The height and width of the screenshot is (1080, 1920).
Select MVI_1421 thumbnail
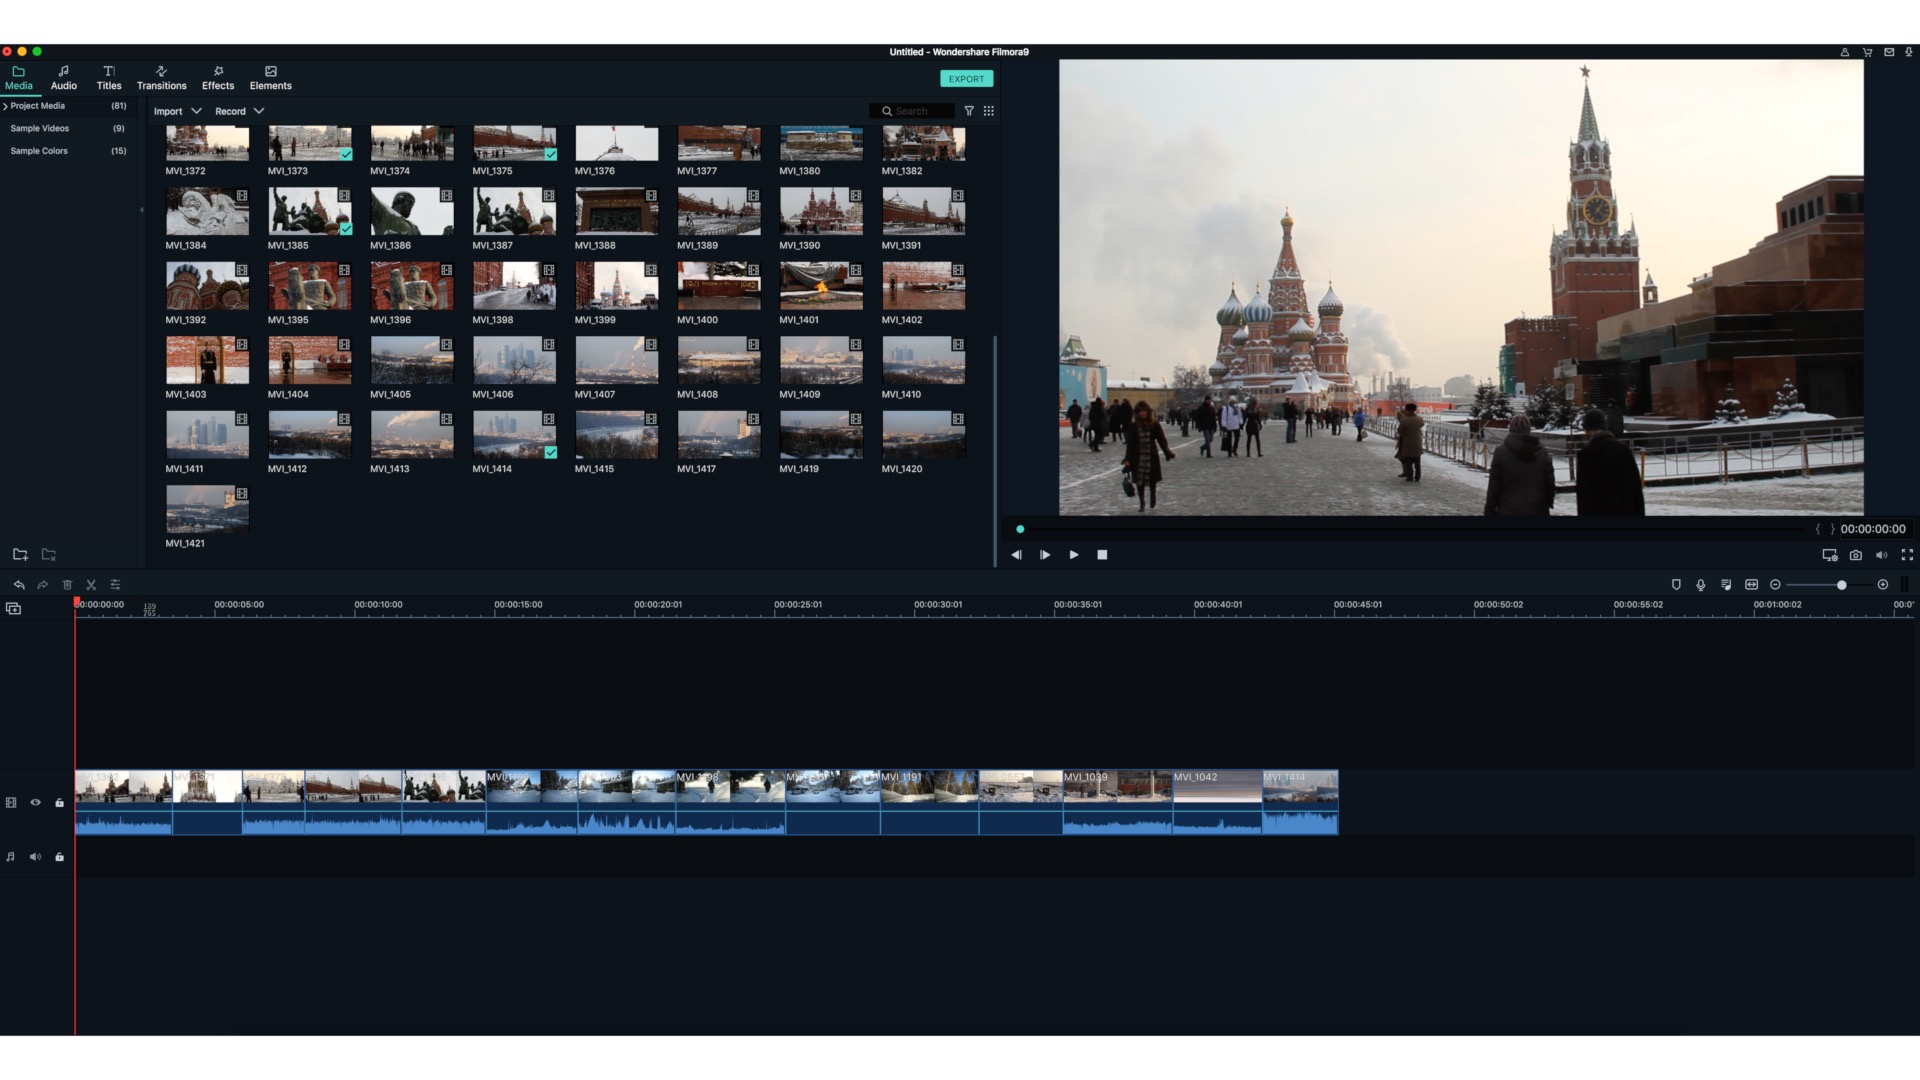pos(207,510)
